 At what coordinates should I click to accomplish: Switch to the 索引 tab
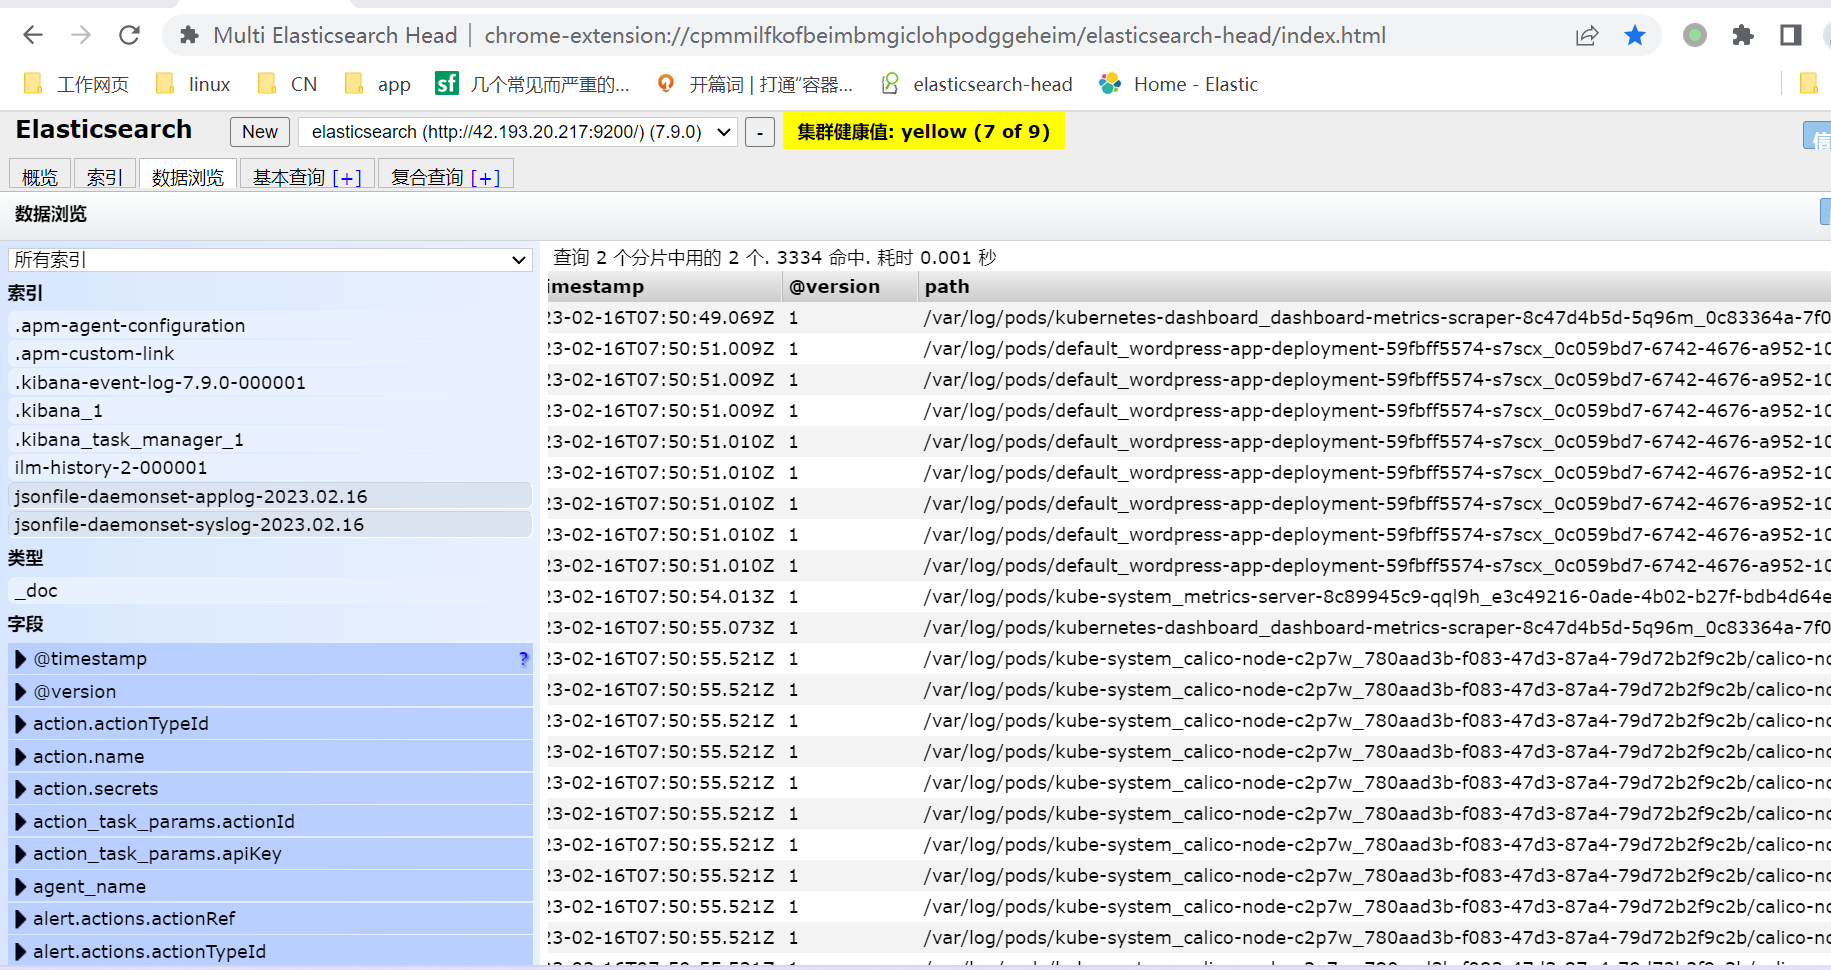pyautogui.click(x=105, y=177)
